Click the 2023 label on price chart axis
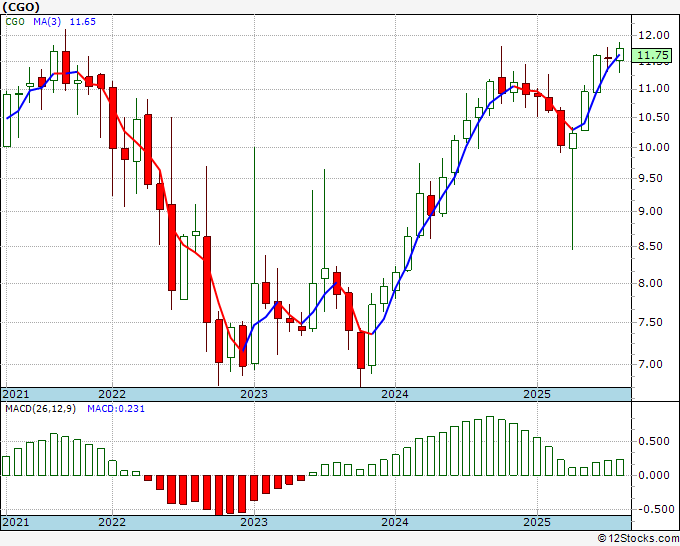Image resolution: width=680 pixels, height=546 pixels. (x=254, y=394)
